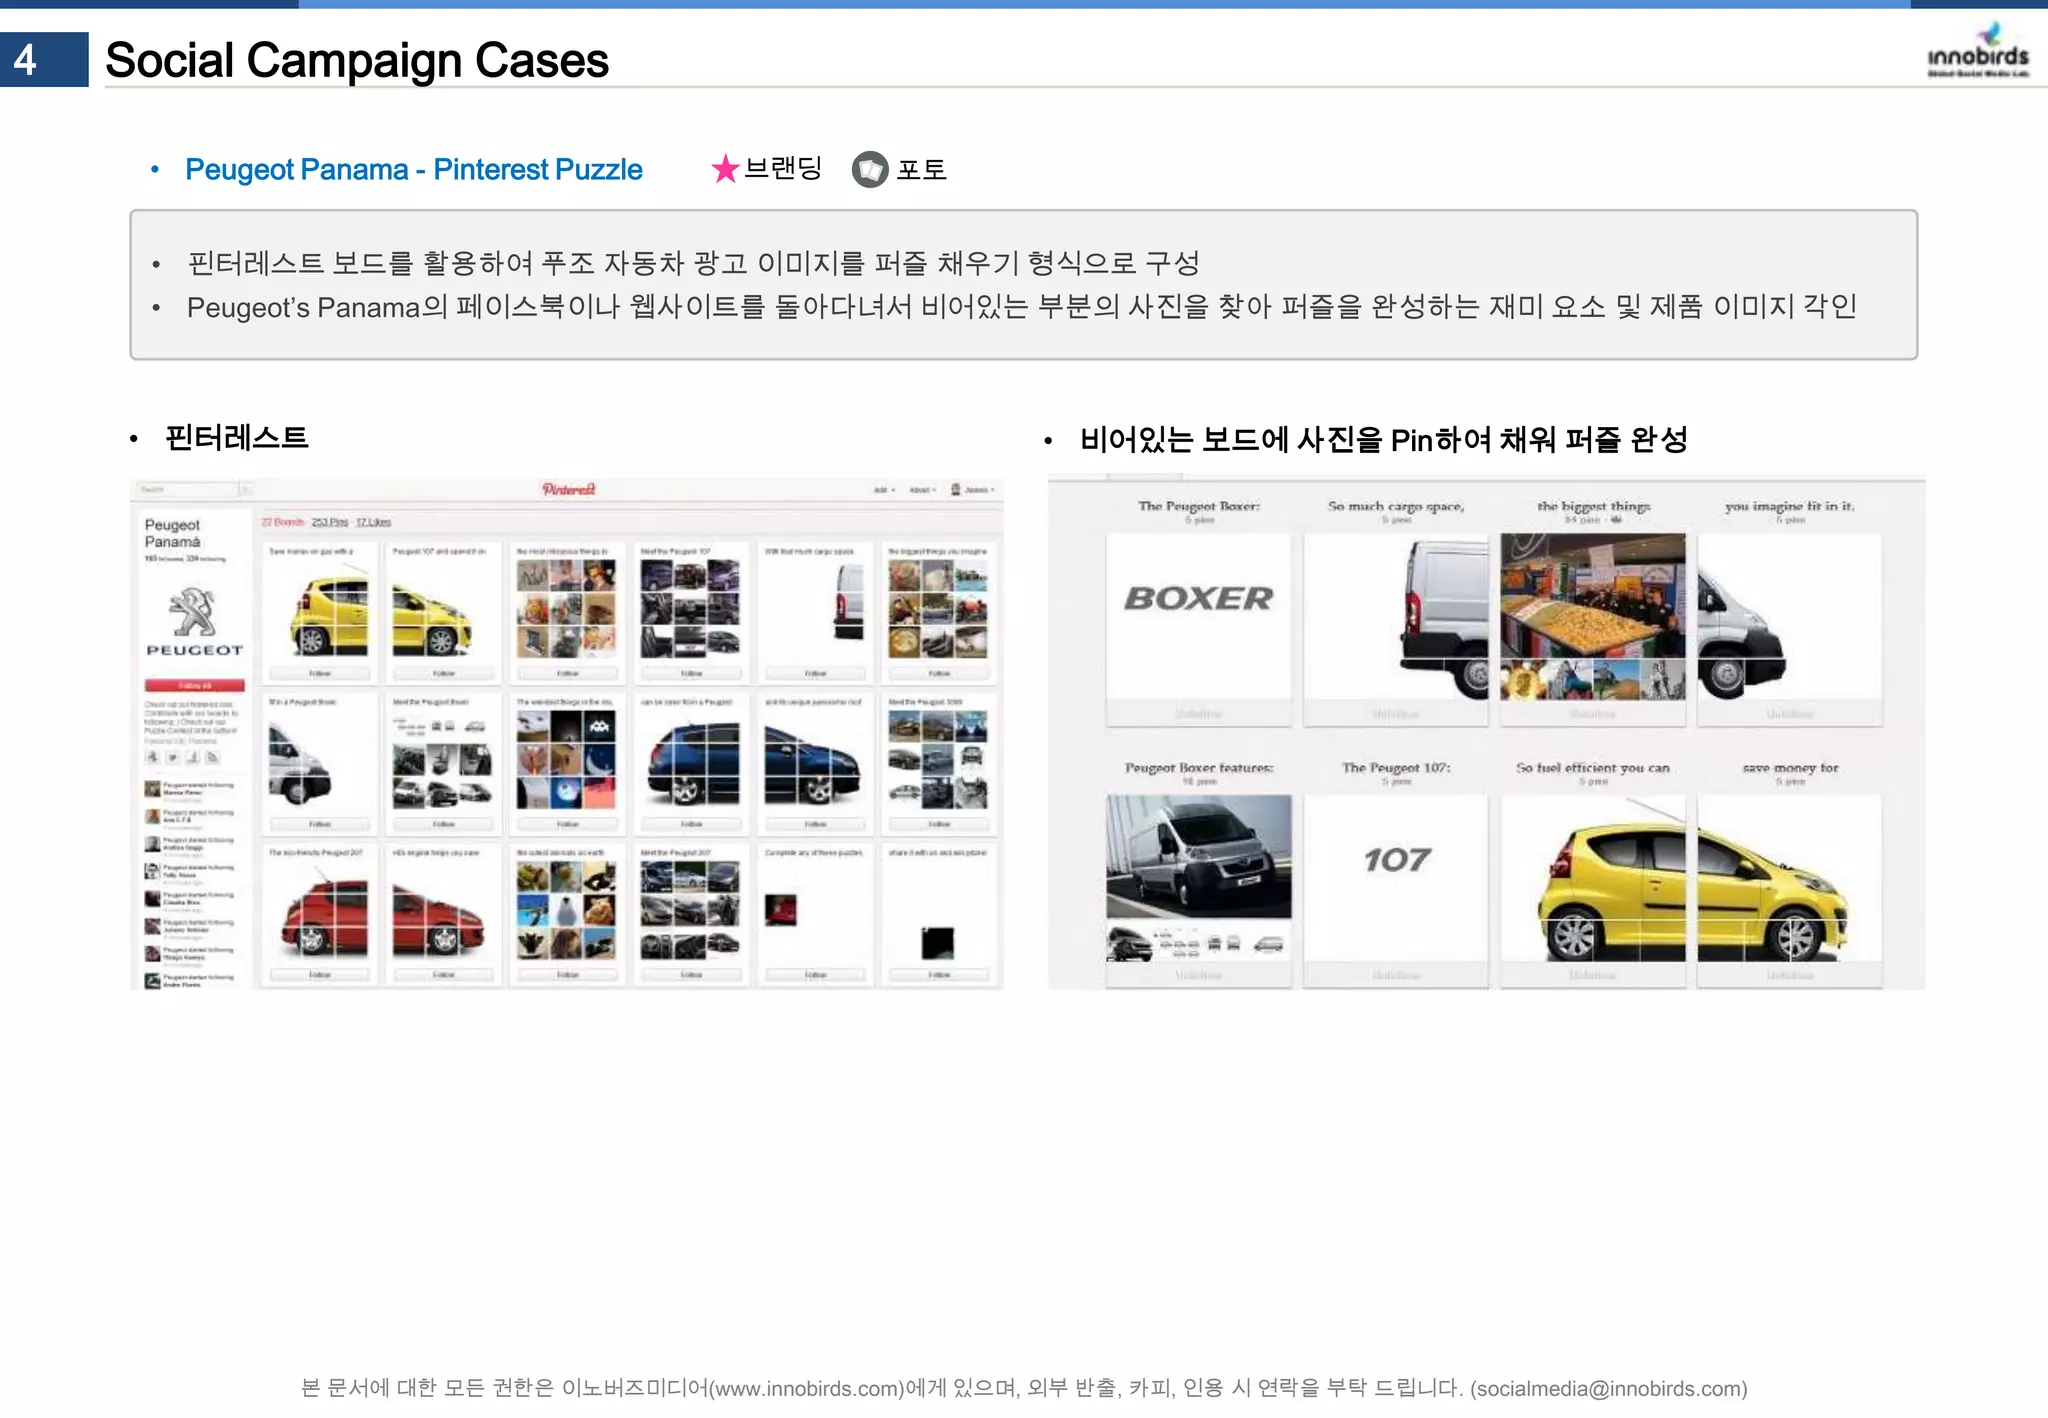Image resolution: width=2048 pixels, height=1418 pixels.
Task: Open the 'Meet the Peugeot 107' car collage thumbnail
Action: 691,609
